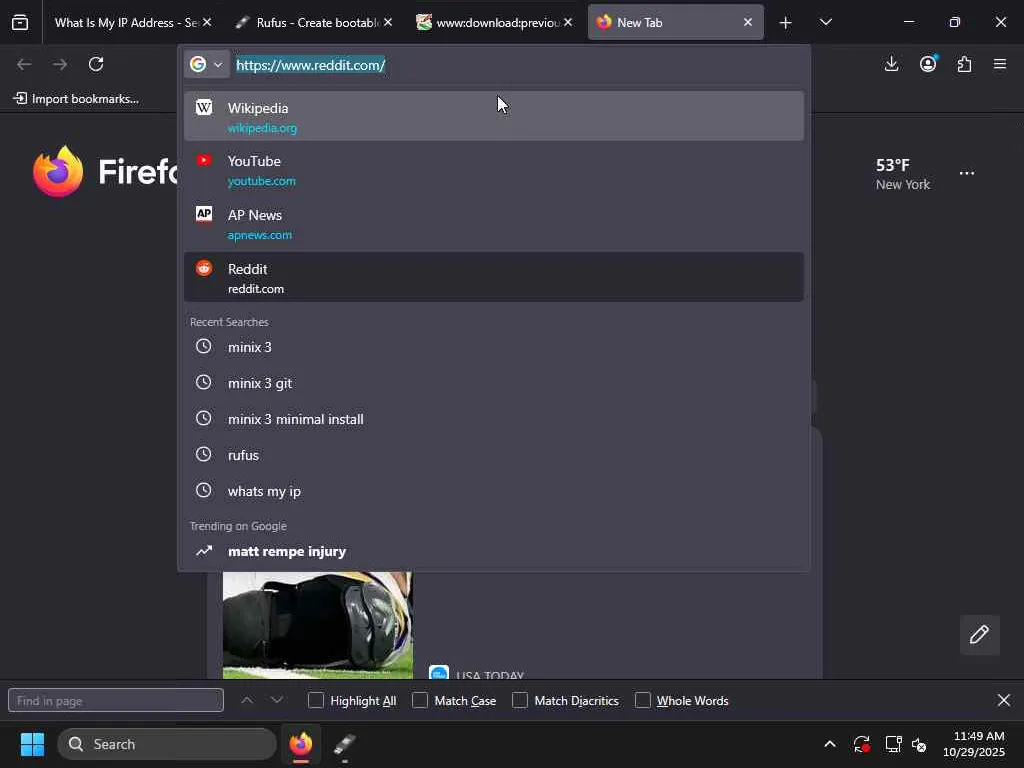This screenshot has height=768, width=1024.
Task: Open the Google search engine dropdown
Action: [206, 65]
